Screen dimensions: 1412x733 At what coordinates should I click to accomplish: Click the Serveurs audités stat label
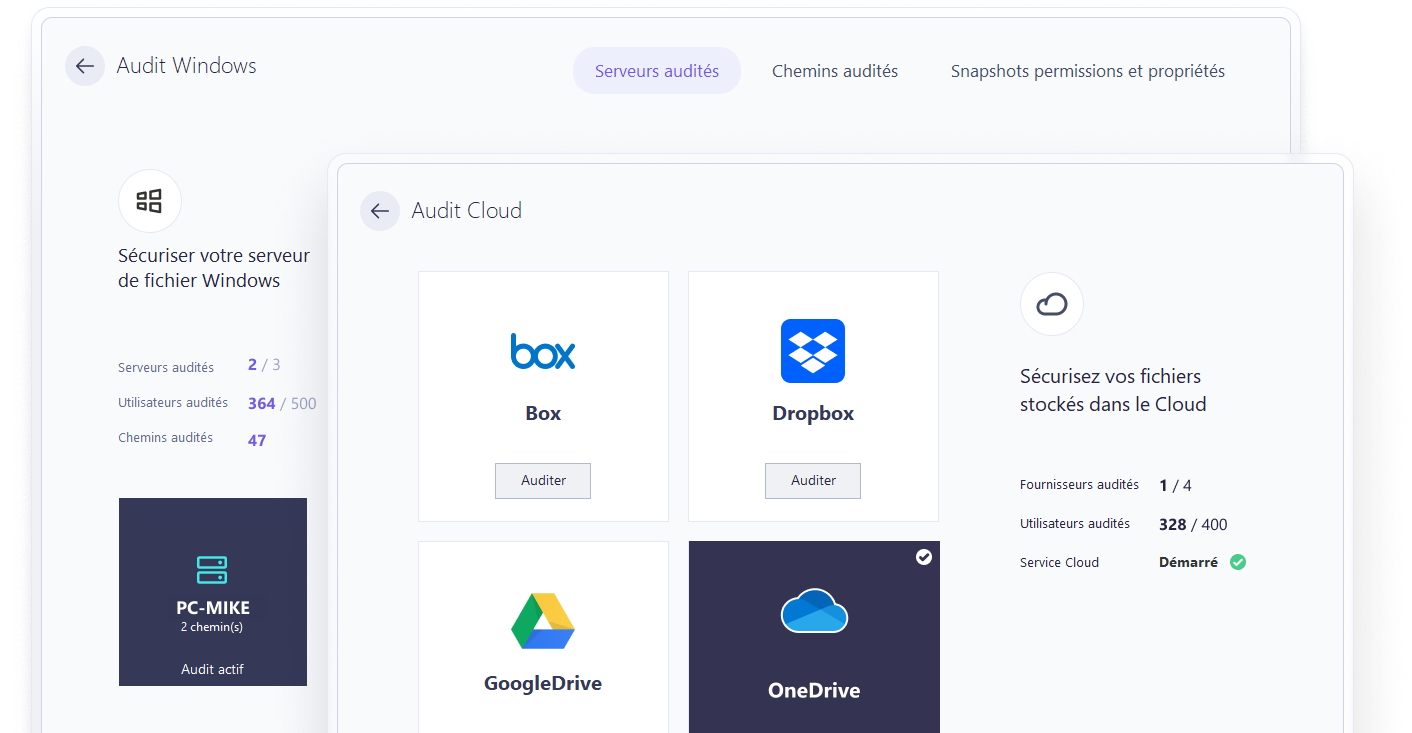pos(166,368)
